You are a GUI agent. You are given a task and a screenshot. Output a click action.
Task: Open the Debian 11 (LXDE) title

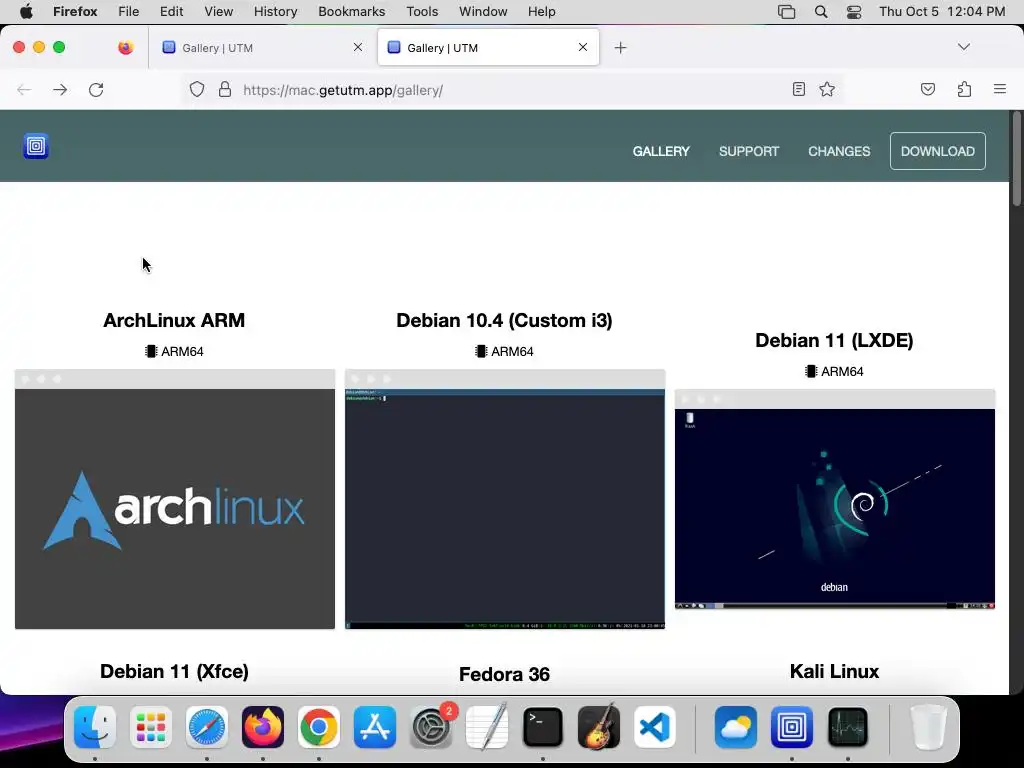834,340
